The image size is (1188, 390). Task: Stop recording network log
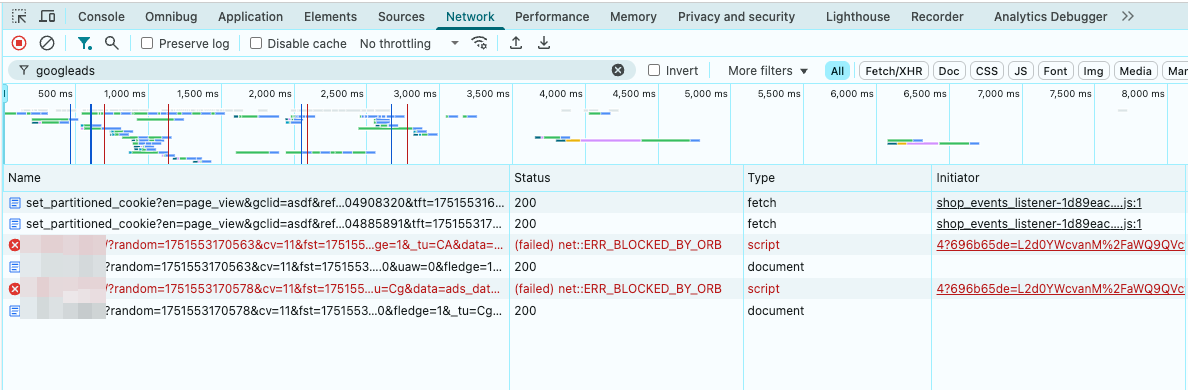click(19, 44)
